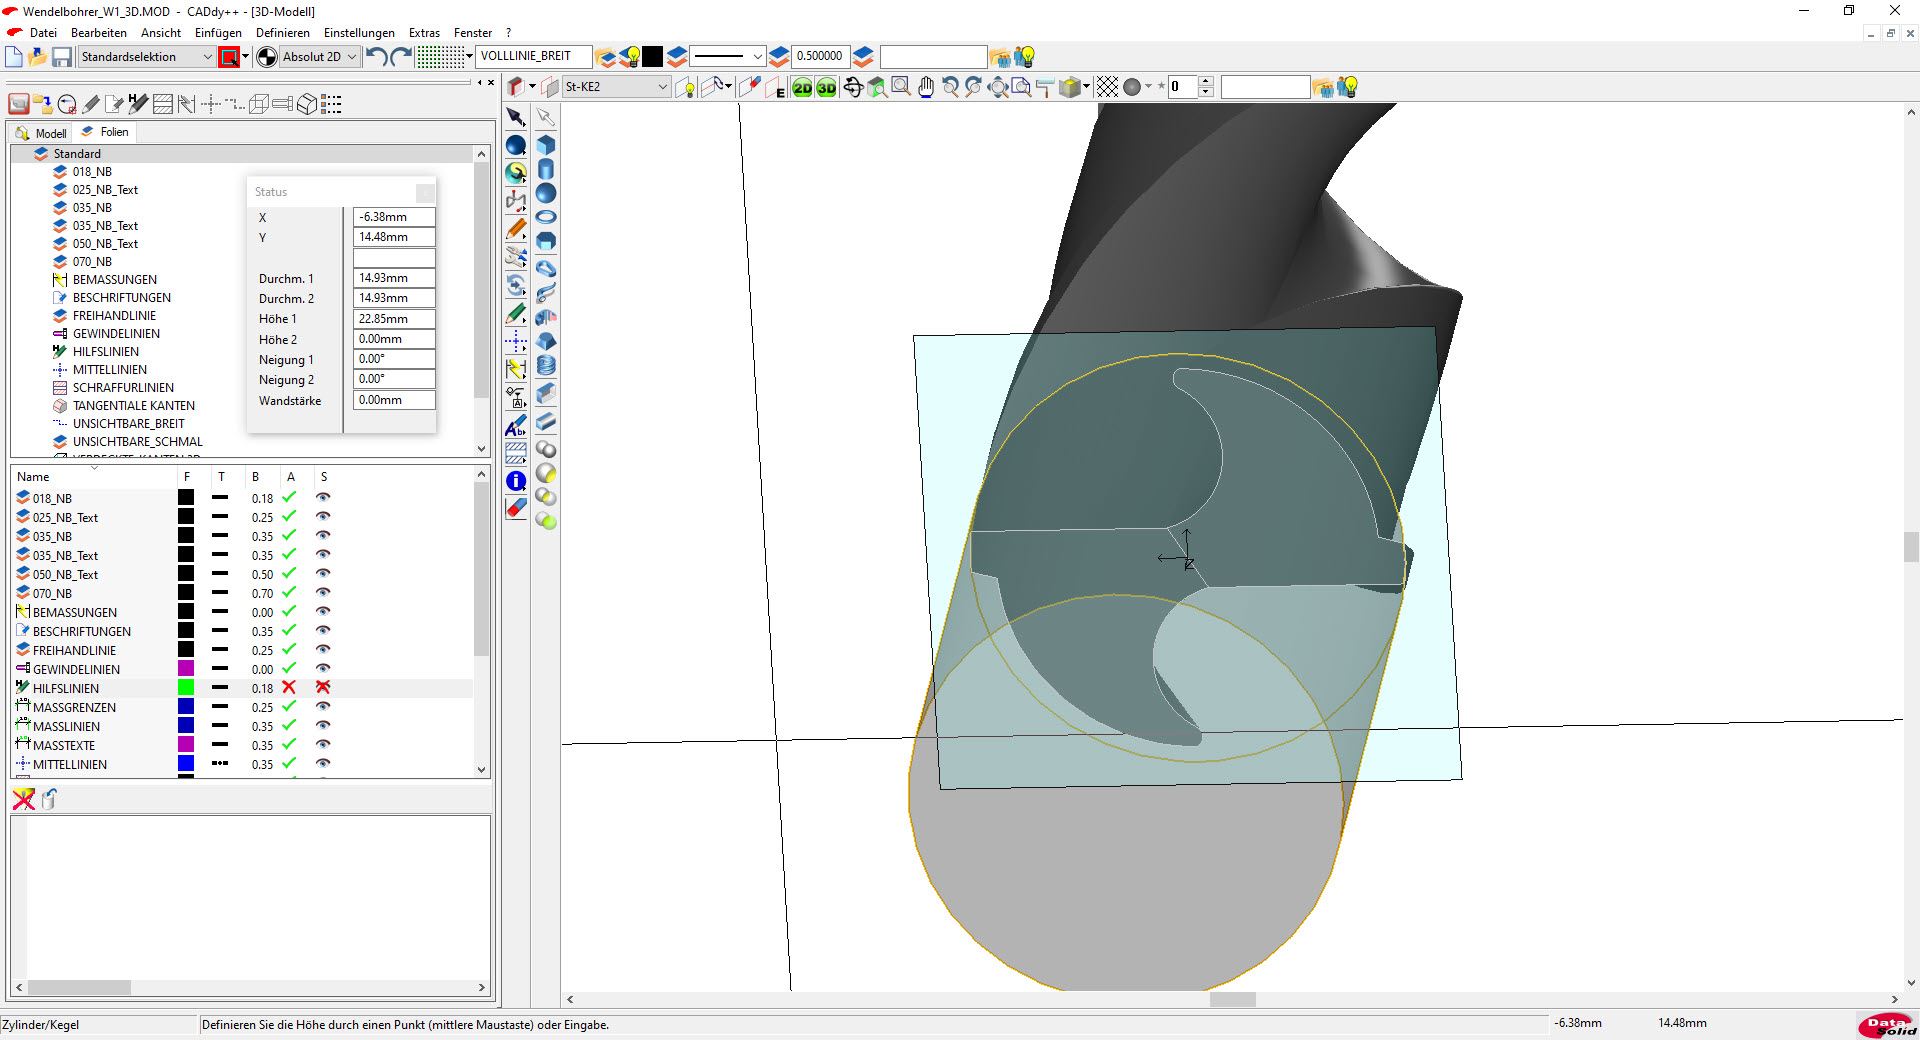
Task: Click the undo arrow
Action: click(376, 57)
